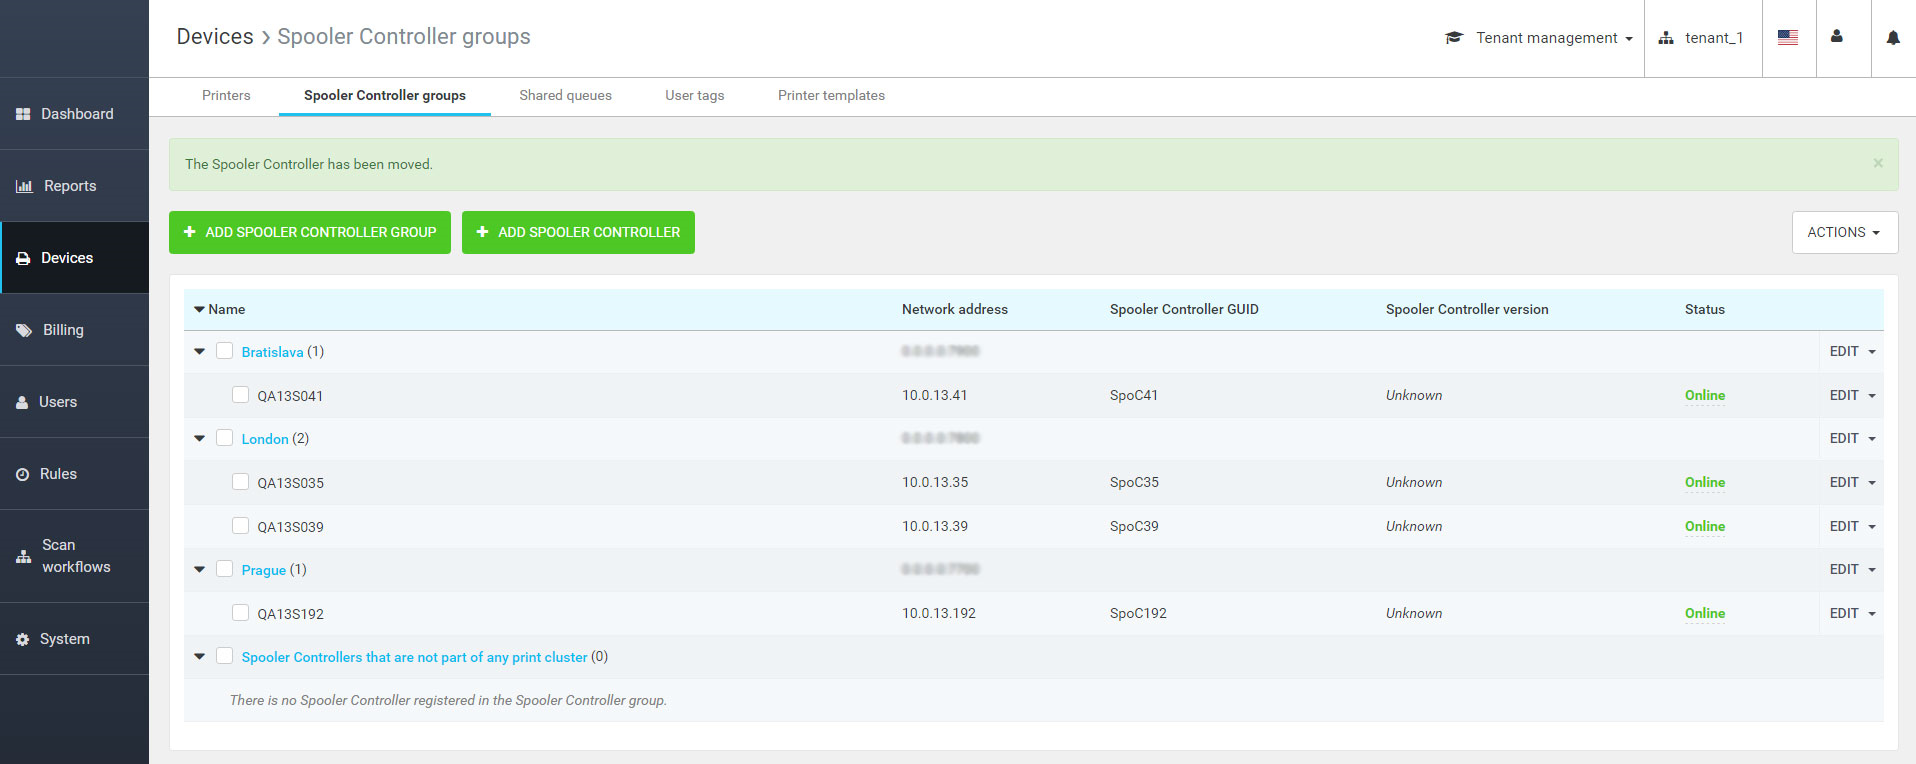Switch to the Printer templates tab
Viewport: 1916px width, 764px height.
point(830,96)
